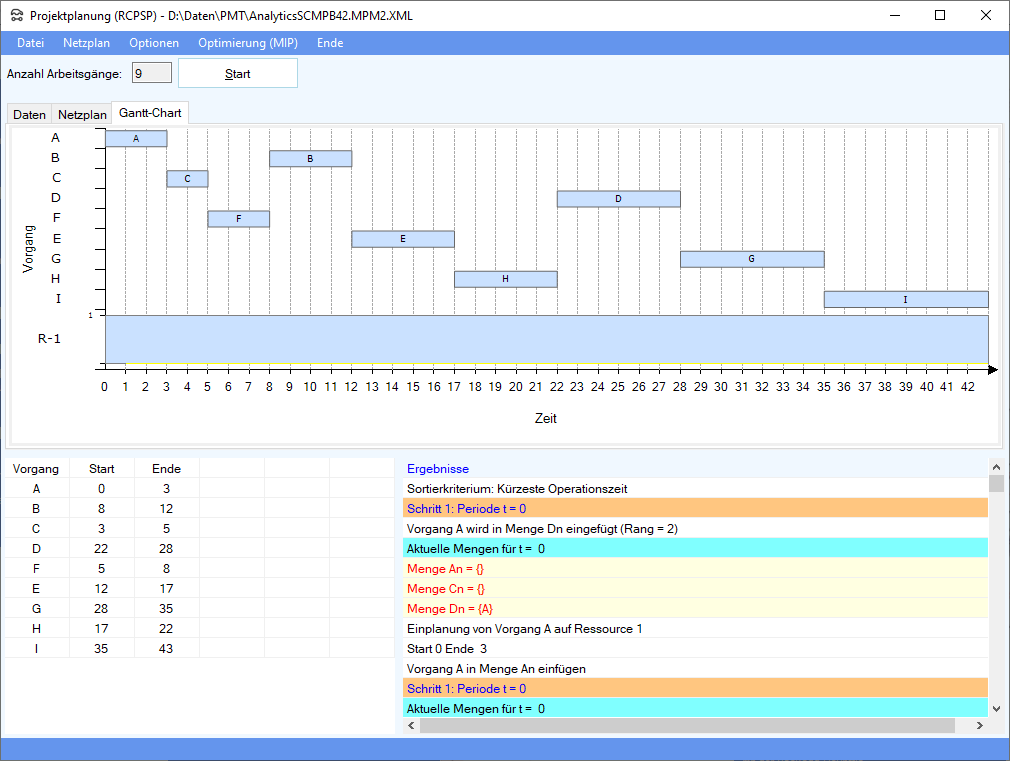Click the 'Menge Dn = {A}' result line
This screenshot has width=1010, height=761.
point(450,609)
